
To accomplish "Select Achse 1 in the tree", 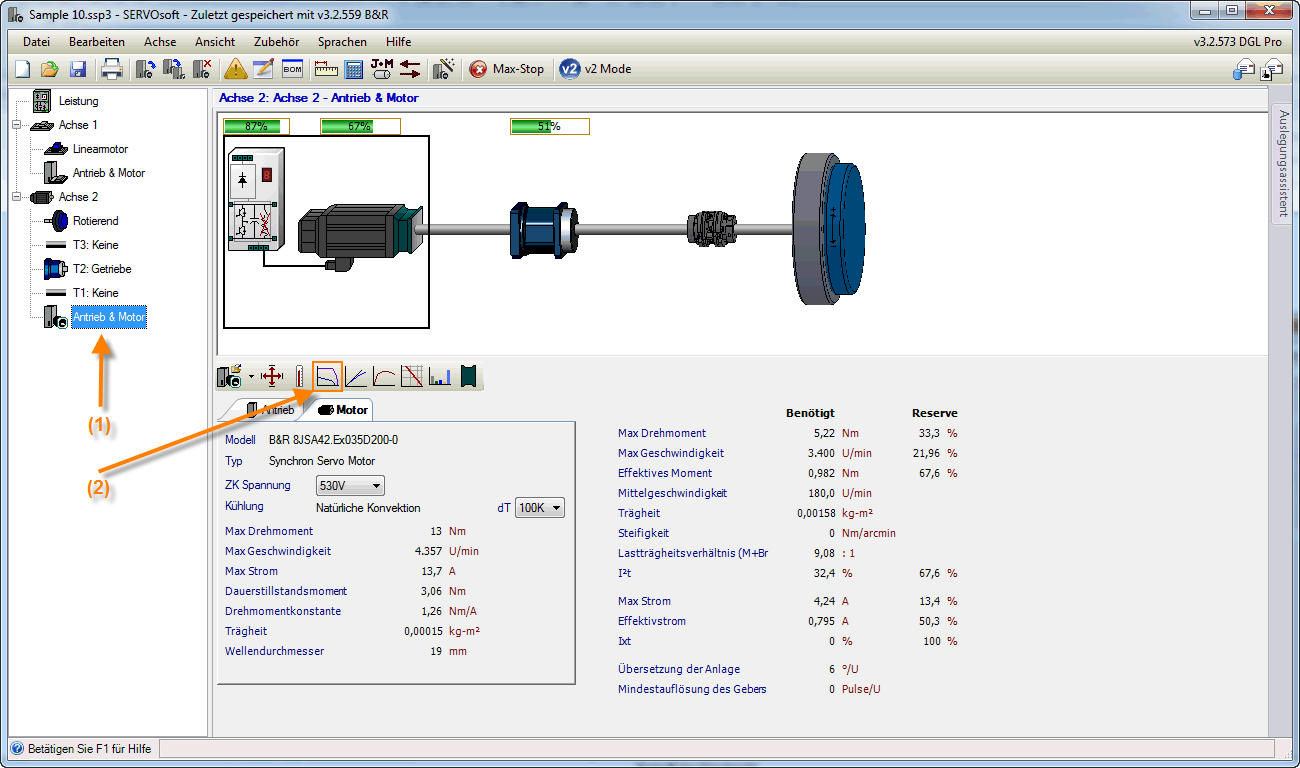I will (78, 125).
